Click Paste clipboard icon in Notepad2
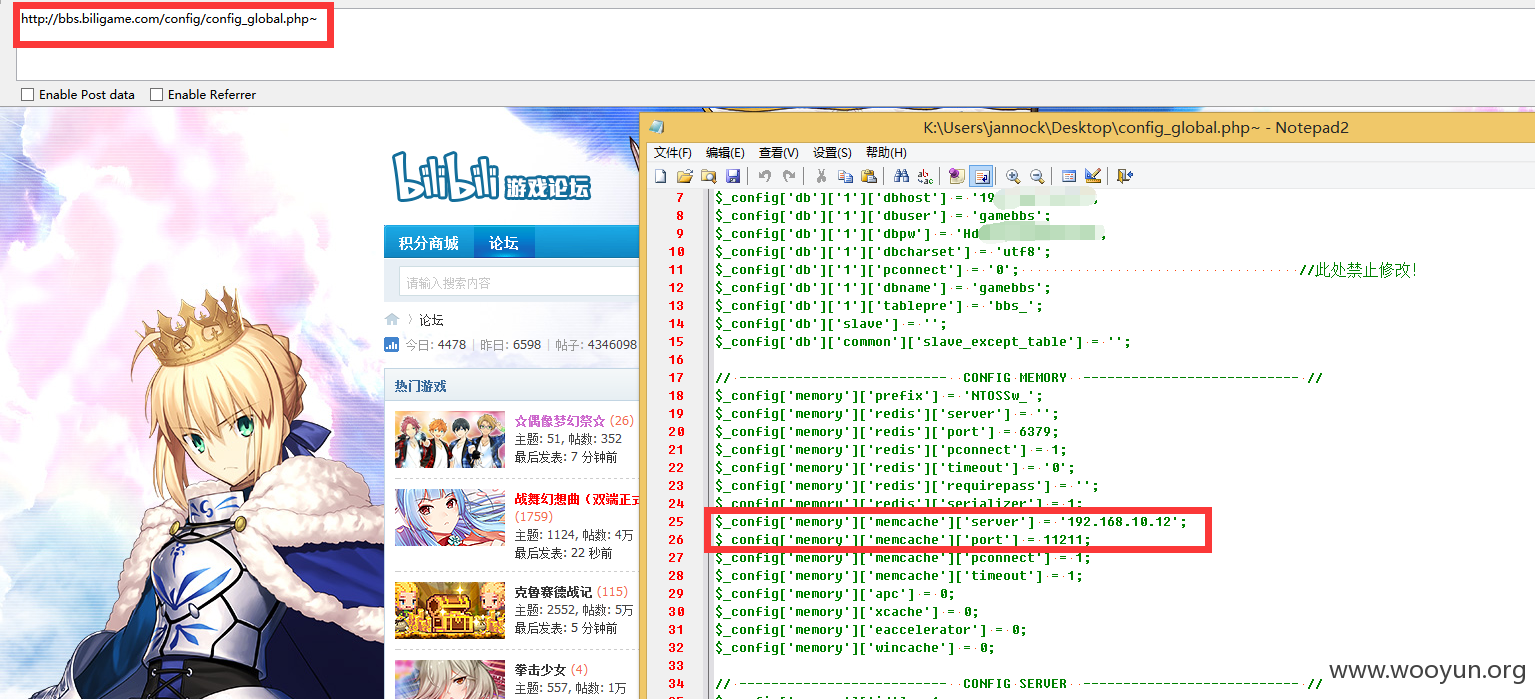 click(869, 176)
